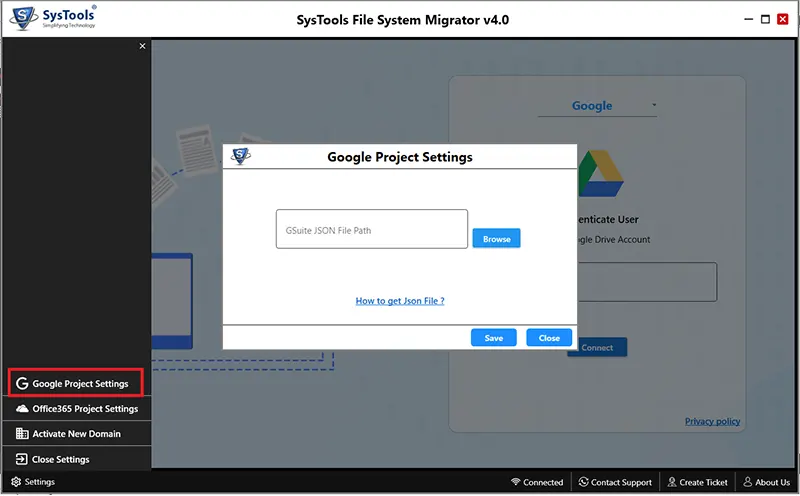Close the SysTools application with red X
800x496 pixels.
point(783,19)
